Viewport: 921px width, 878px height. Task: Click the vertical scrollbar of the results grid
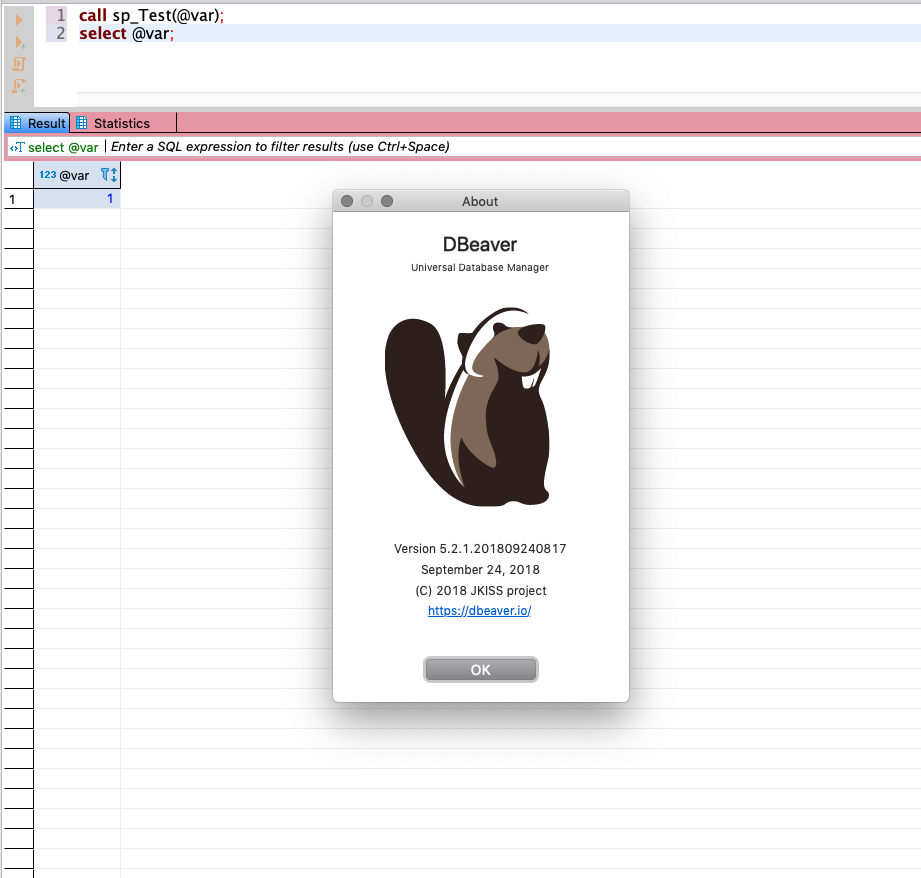[x=915, y=500]
